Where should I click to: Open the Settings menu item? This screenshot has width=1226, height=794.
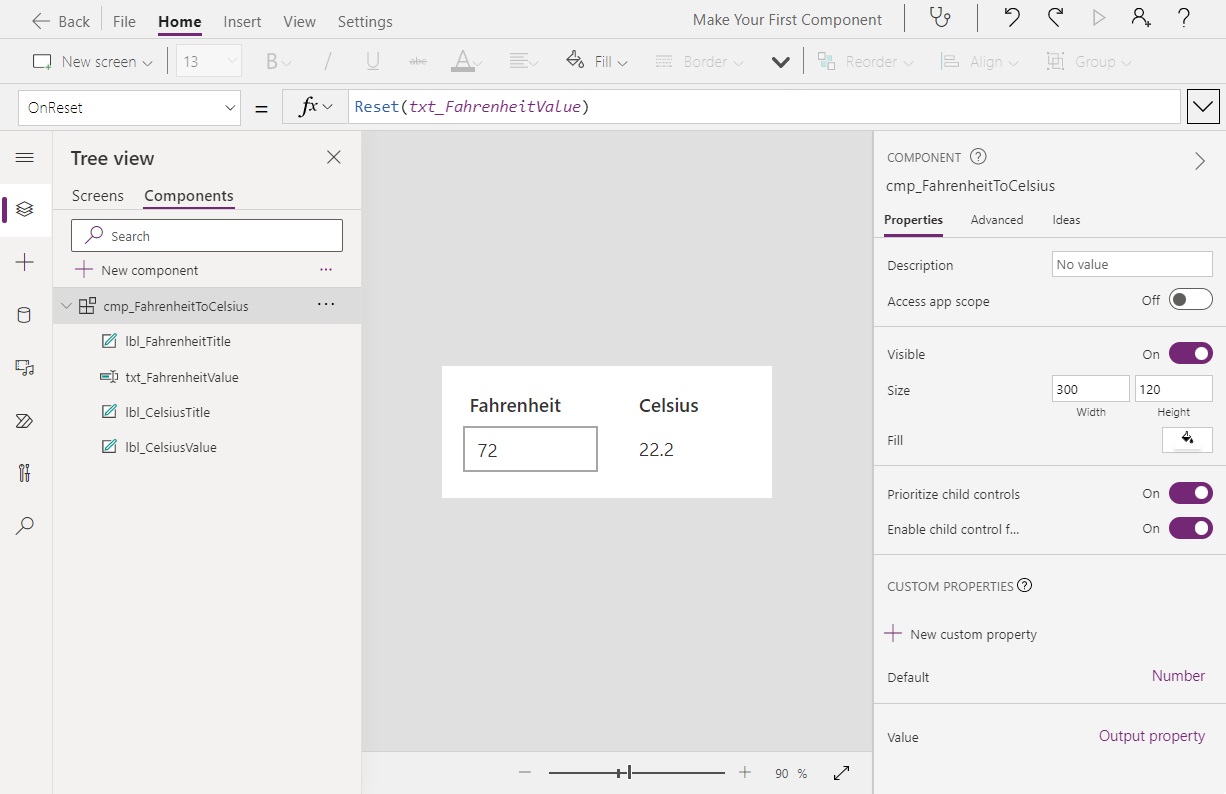[x=364, y=21]
